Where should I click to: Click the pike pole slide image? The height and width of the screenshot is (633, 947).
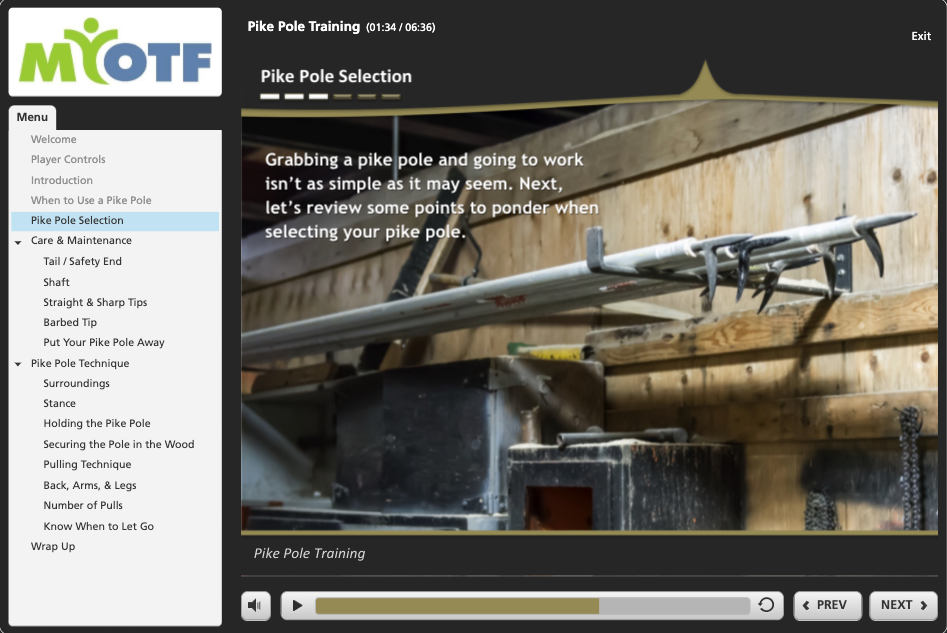(x=589, y=320)
